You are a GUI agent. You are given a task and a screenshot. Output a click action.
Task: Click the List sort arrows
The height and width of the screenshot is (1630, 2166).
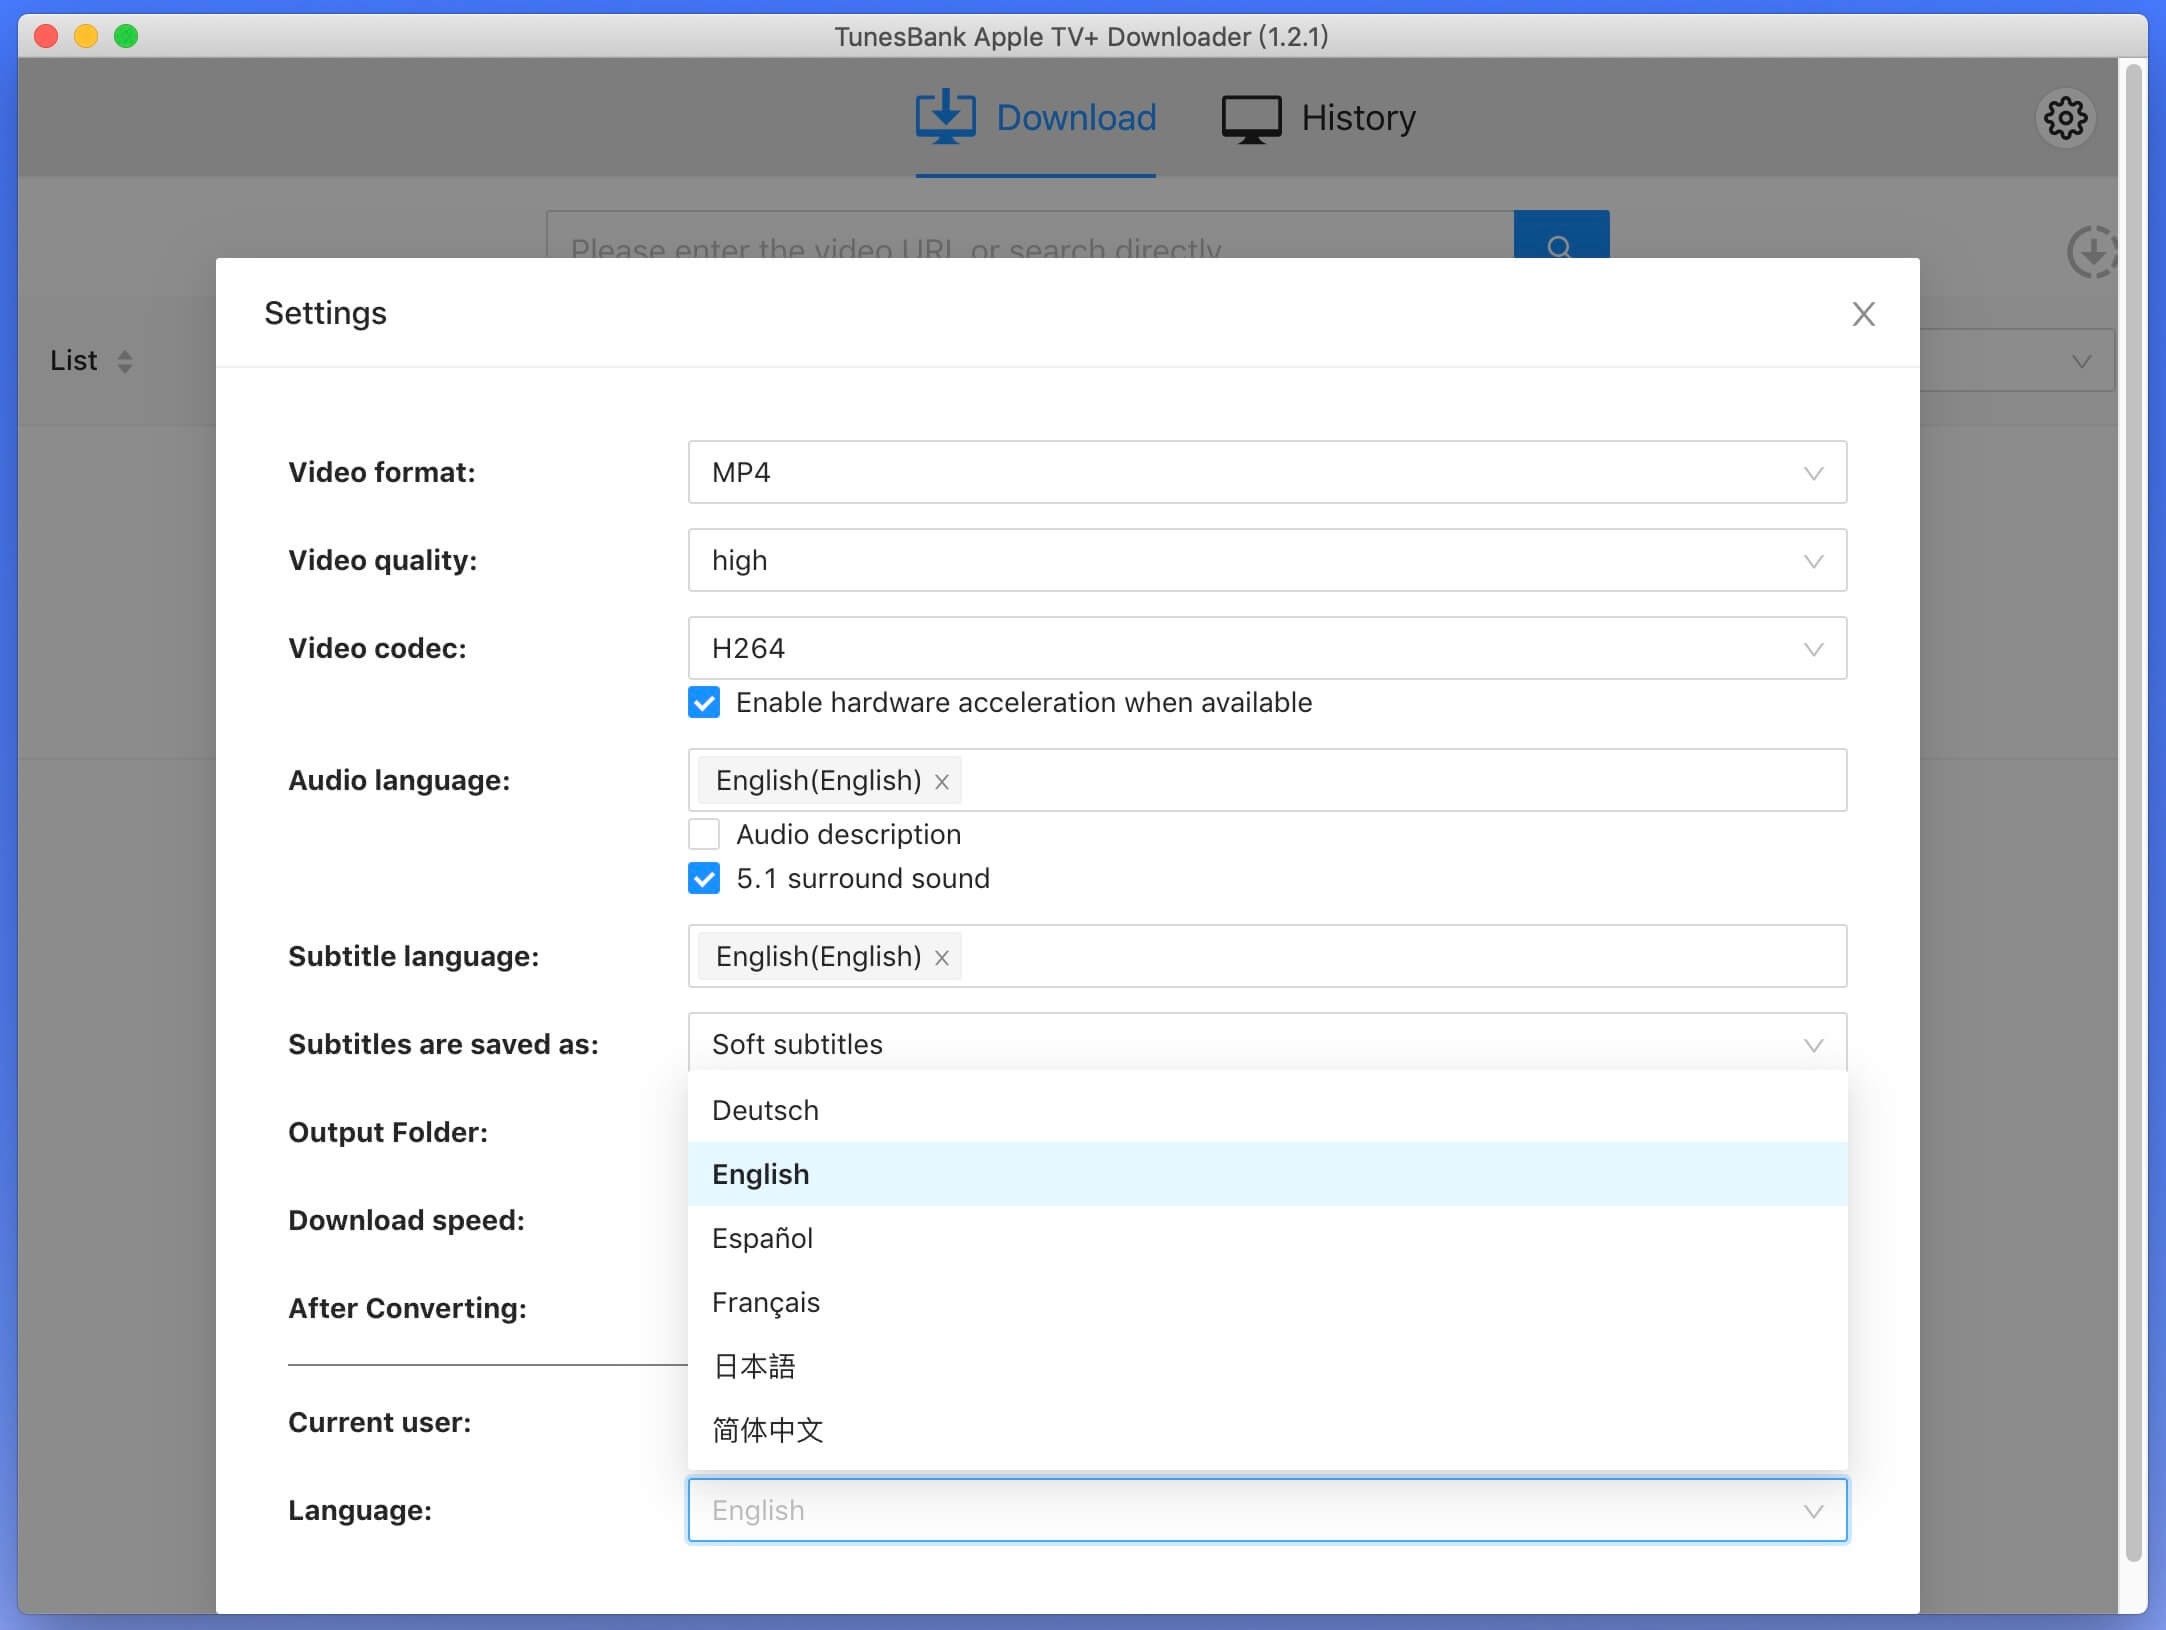[x=125, y=361]
